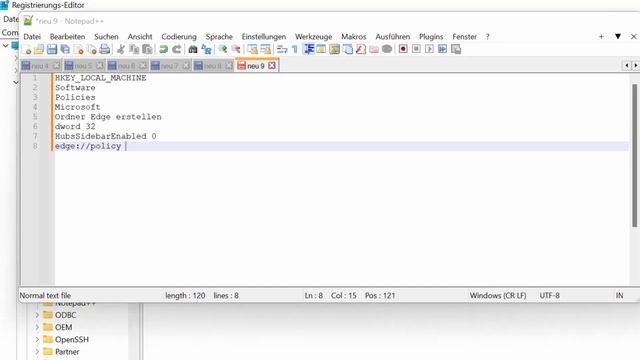
Task: Toggle synchronized vertical scrolling
Action: pos(252,50)
